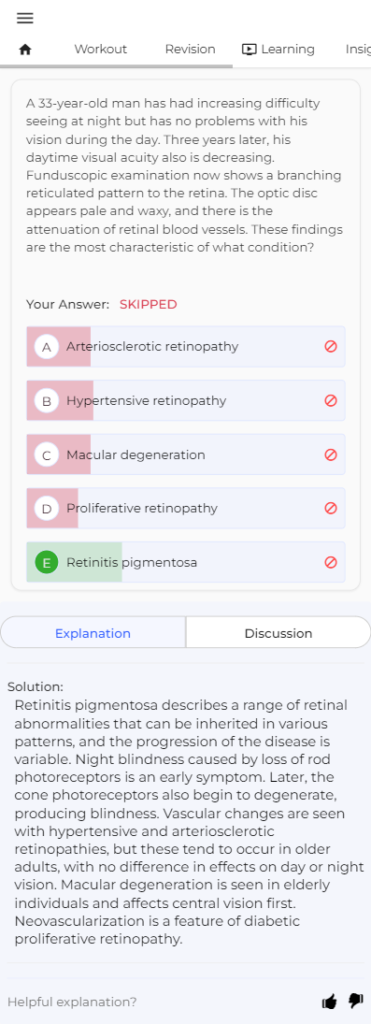
Task: Click blocked icon on Retinitis pigmentosa
Action: click(x=331, y=562)
